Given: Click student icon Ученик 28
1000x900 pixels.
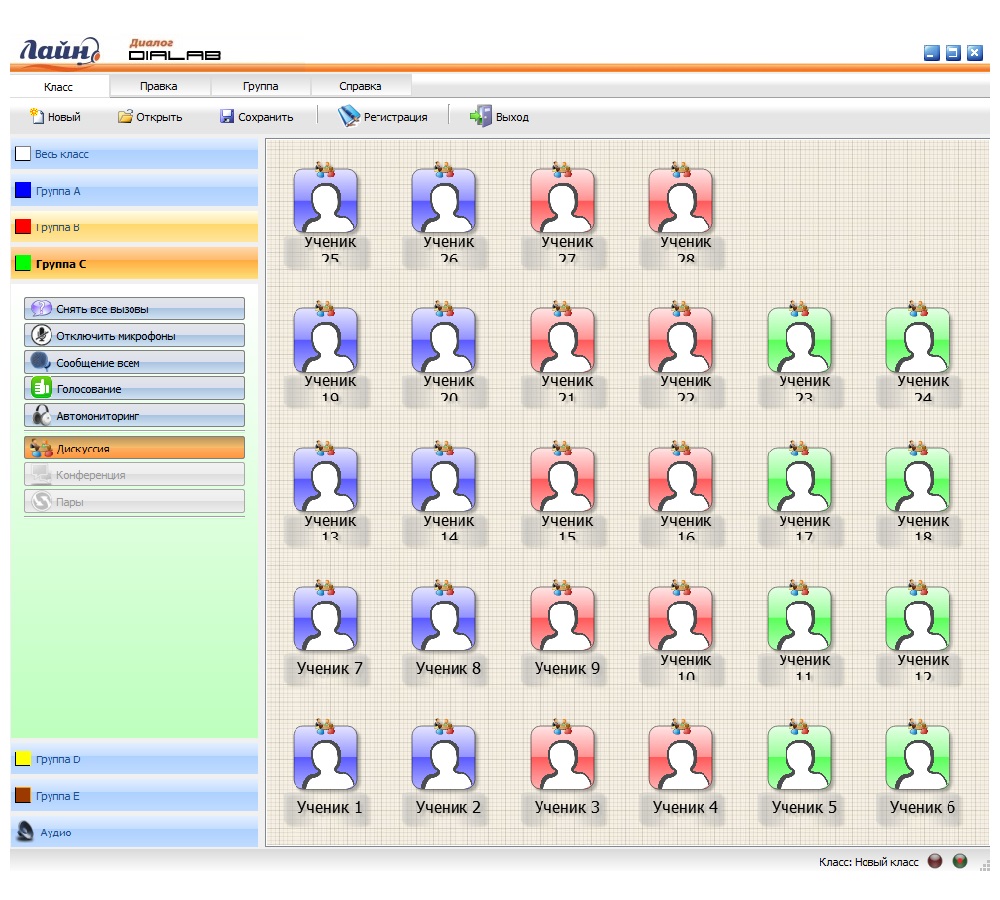Looking at the screenshot, I should (680, 201).
